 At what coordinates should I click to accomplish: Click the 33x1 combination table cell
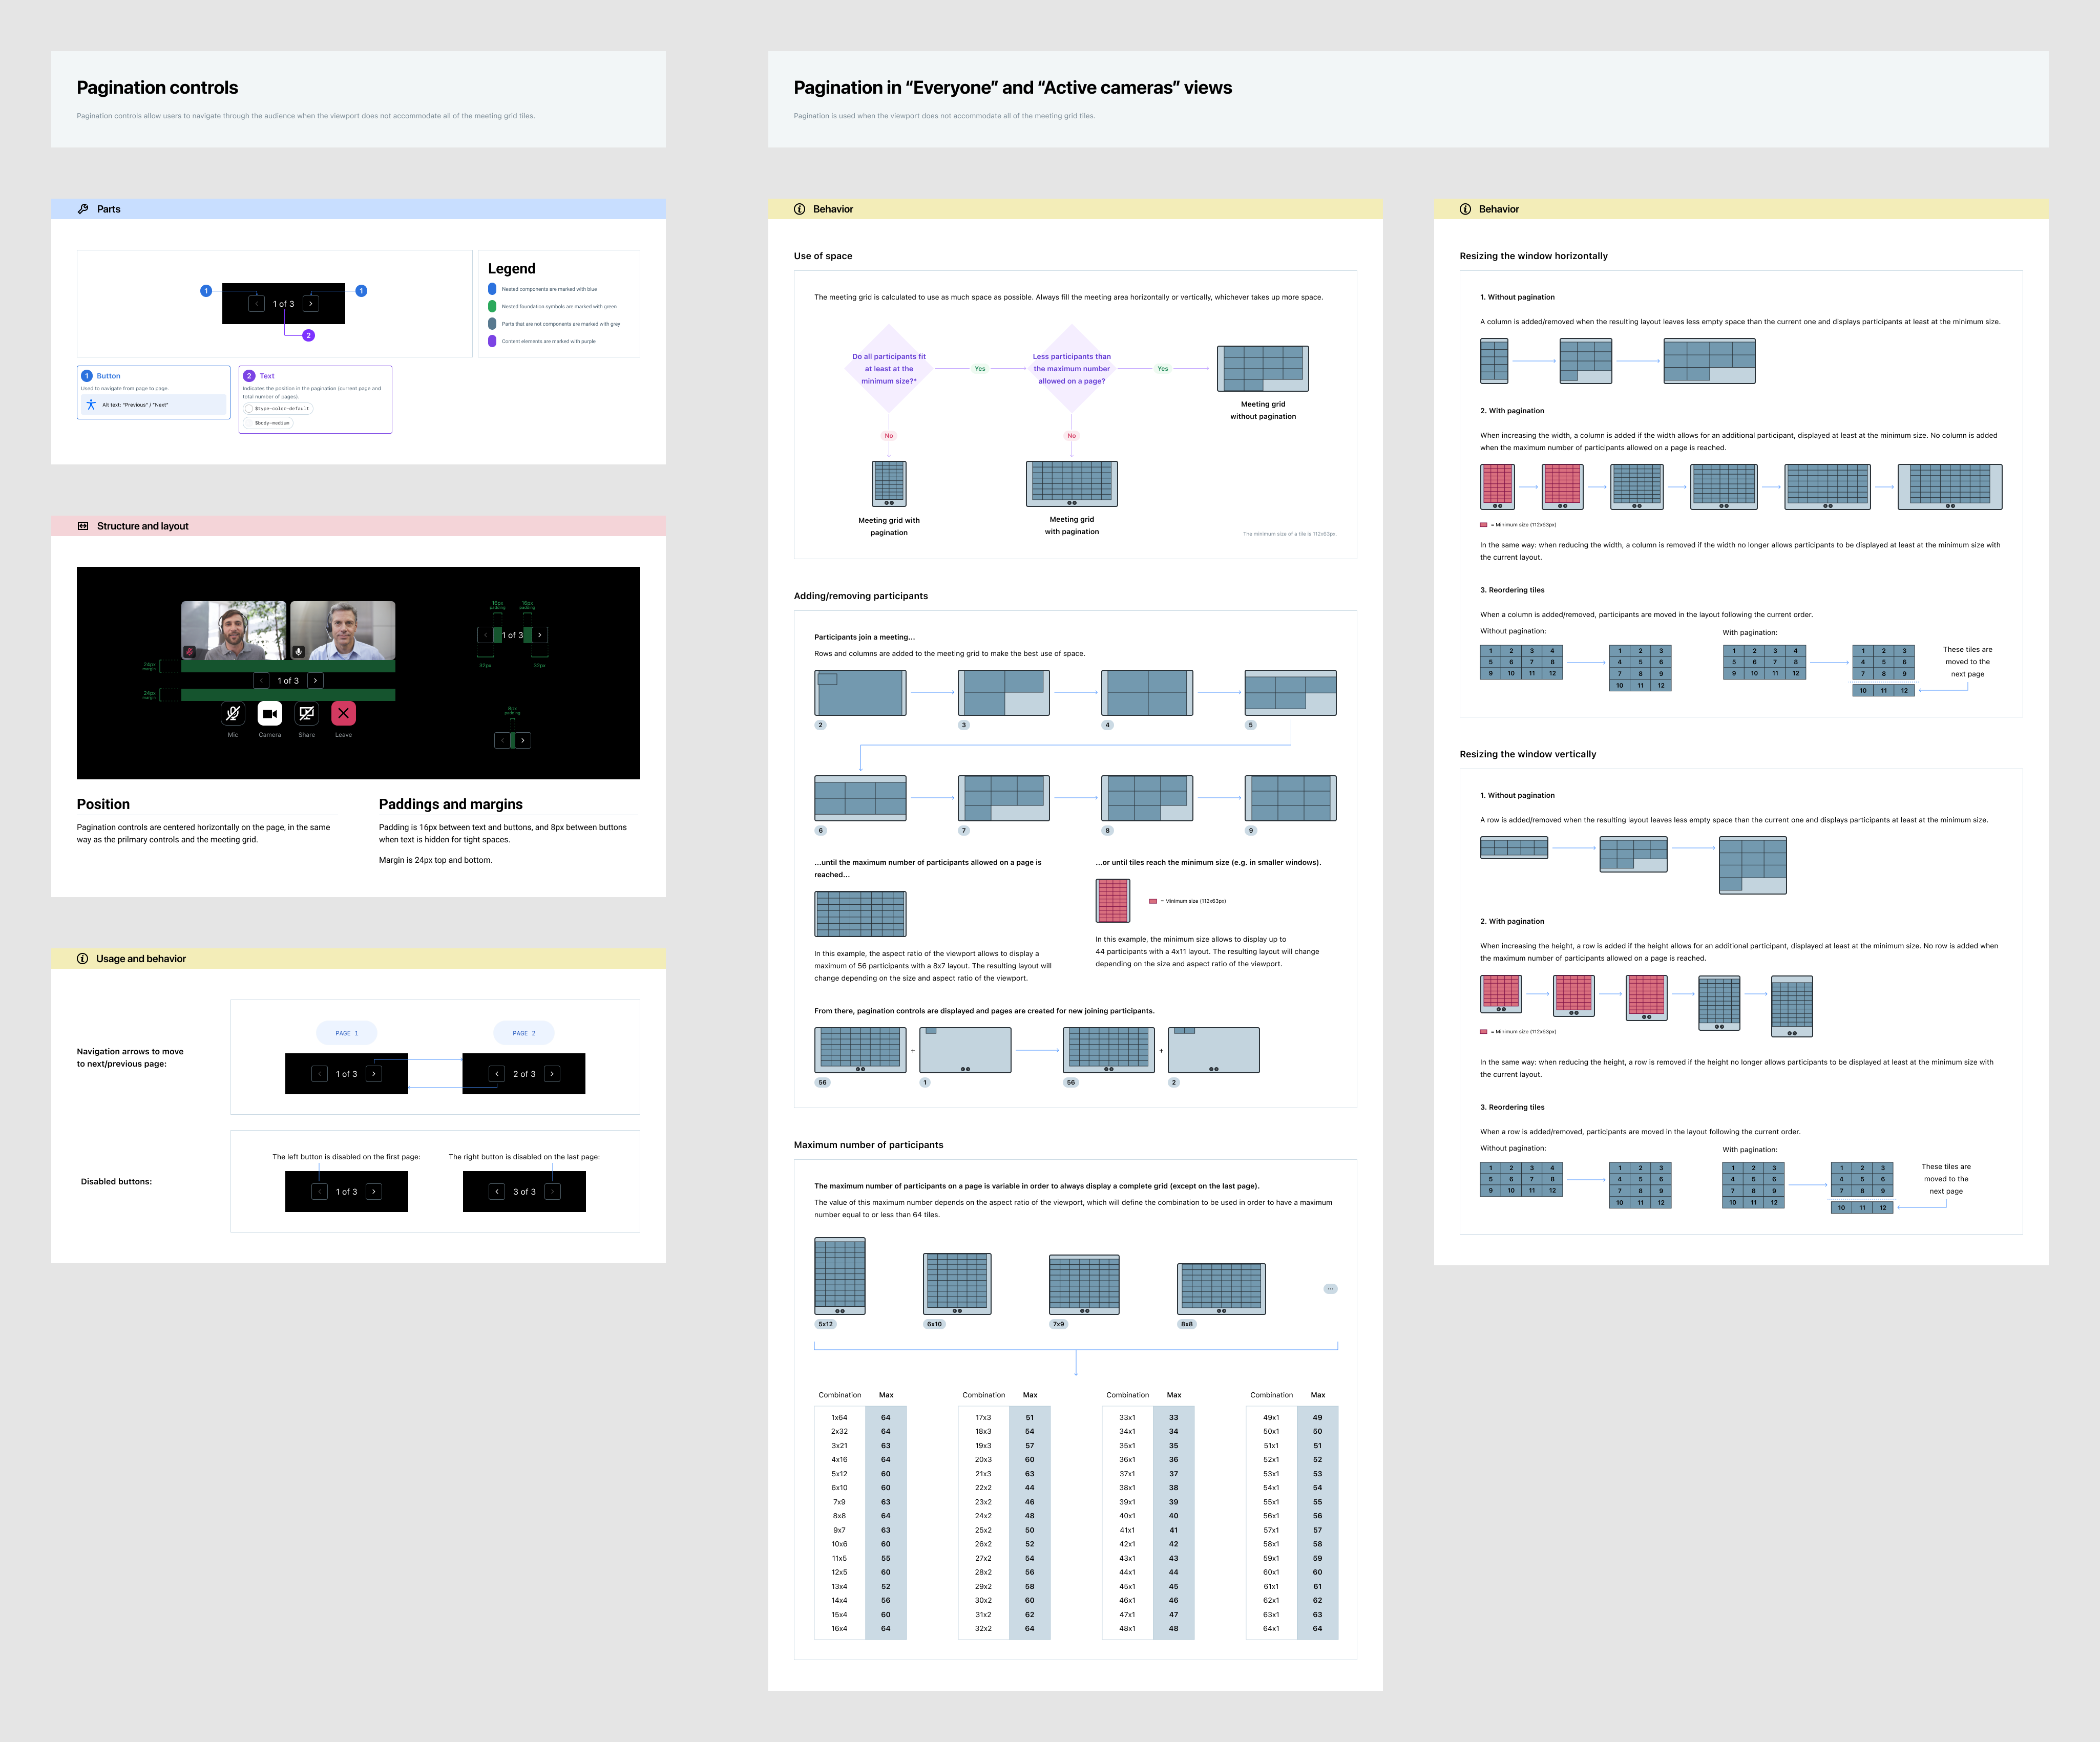tap(1128, 1417)
